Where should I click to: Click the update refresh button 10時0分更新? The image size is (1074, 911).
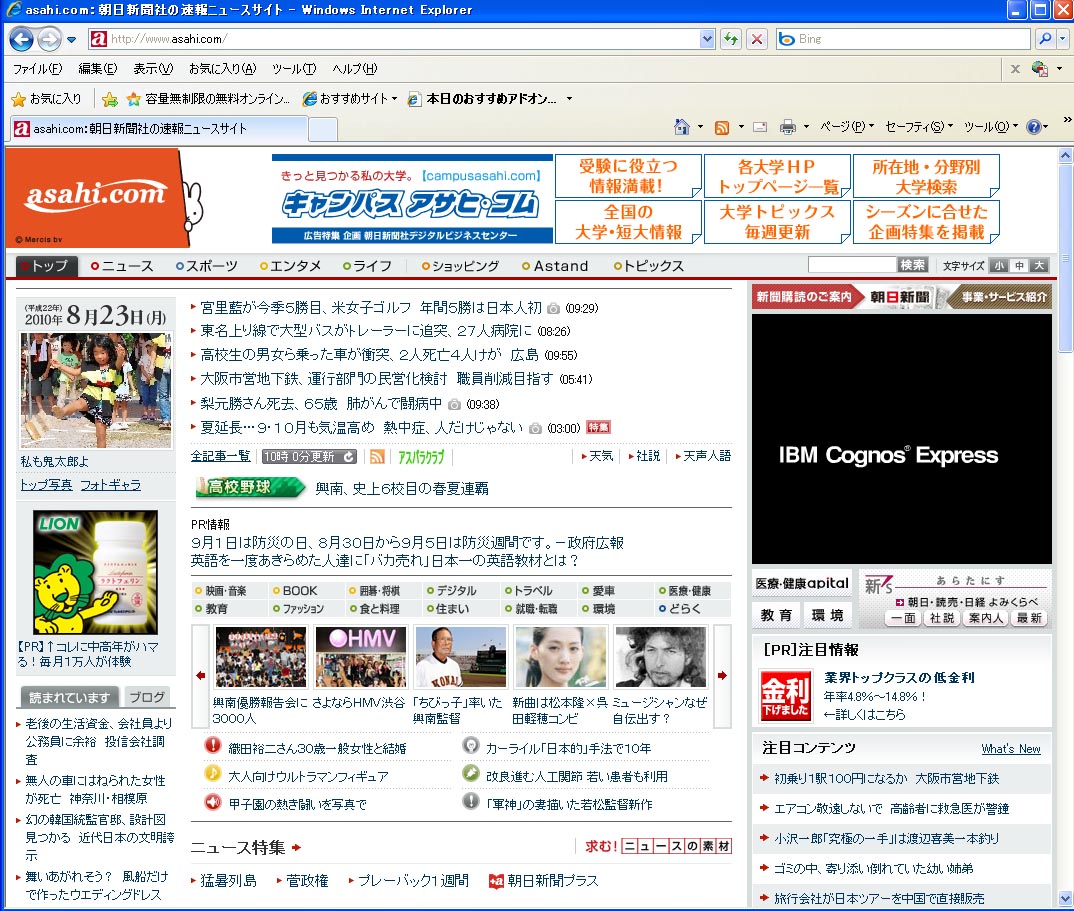pyautogui.click(x=310, y=457)
